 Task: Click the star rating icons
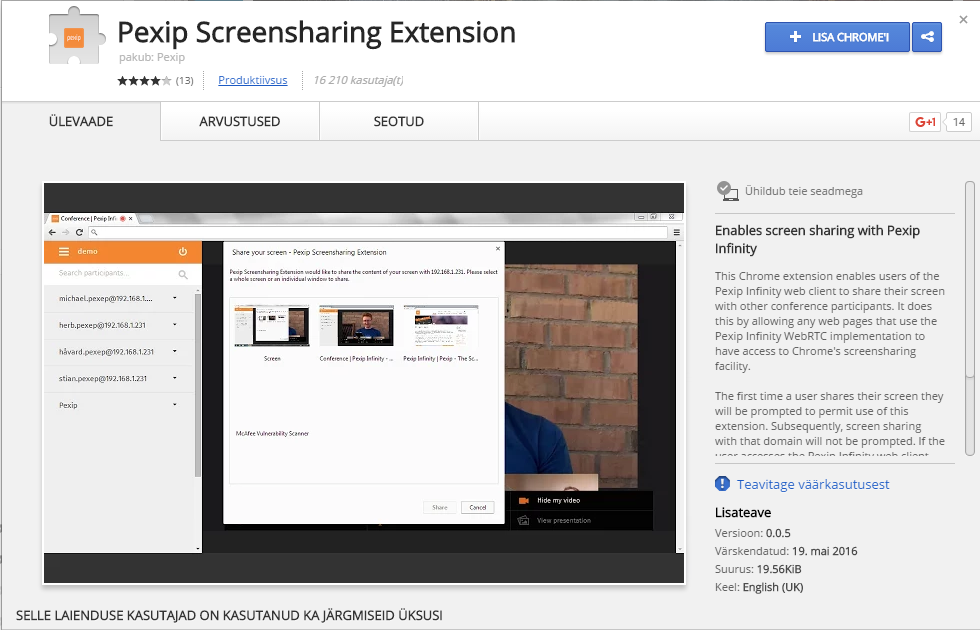coord(144,80)
